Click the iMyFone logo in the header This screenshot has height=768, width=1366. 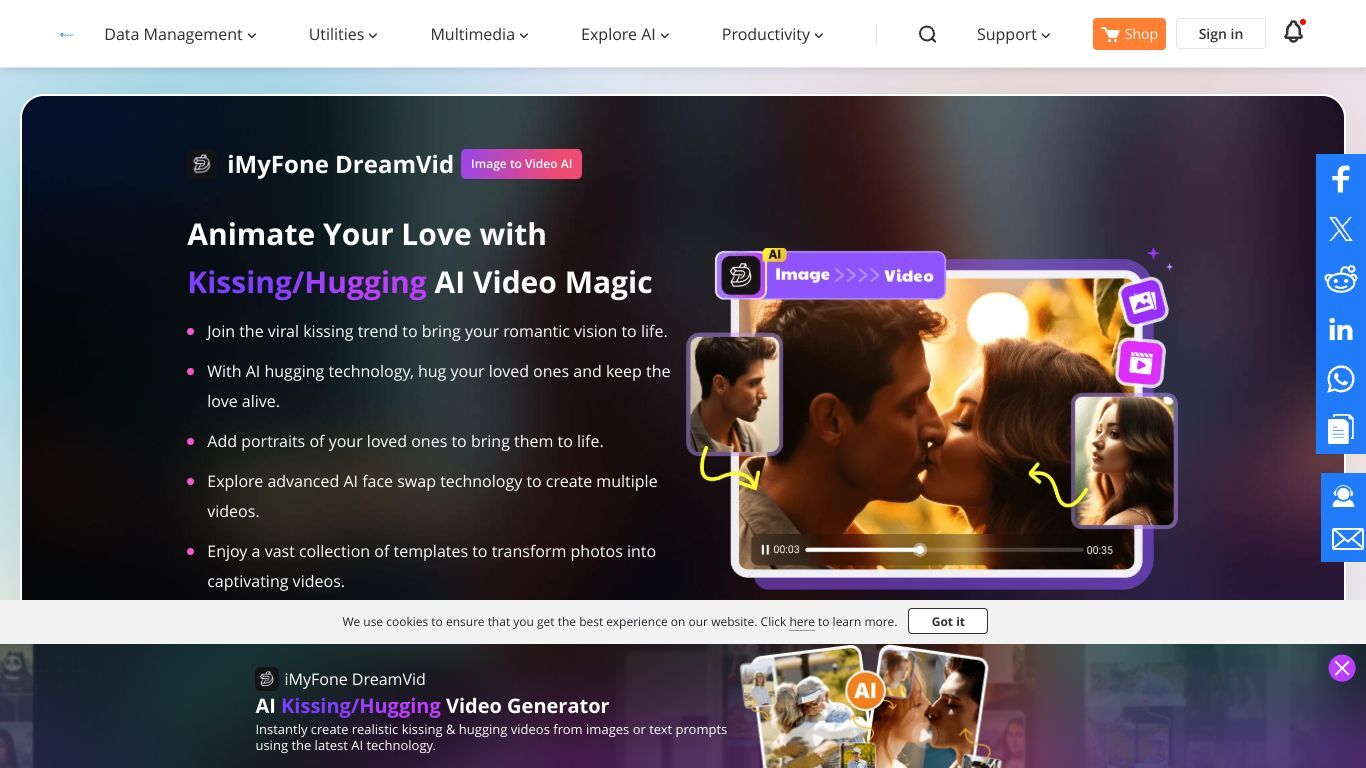[x=66, y=34]
